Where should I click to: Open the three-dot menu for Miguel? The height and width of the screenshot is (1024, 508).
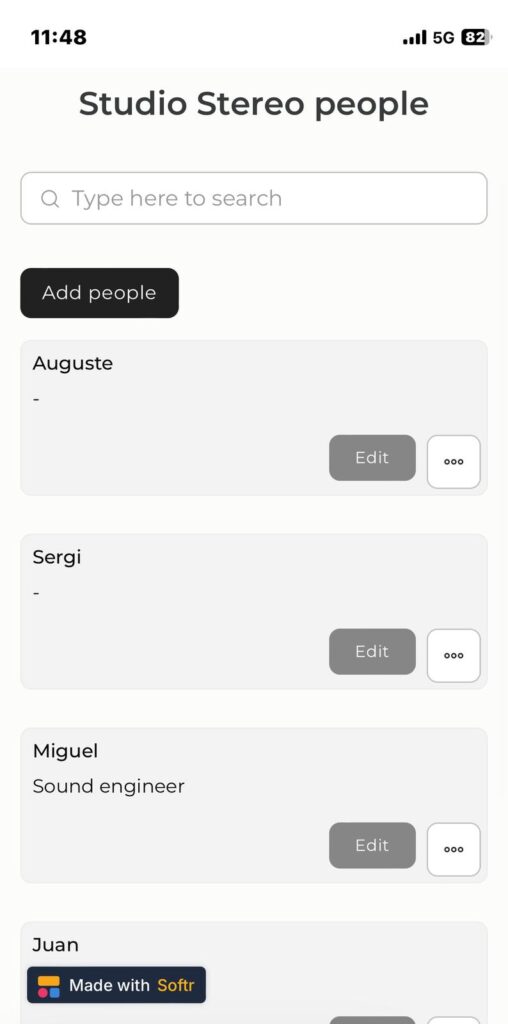454,850
